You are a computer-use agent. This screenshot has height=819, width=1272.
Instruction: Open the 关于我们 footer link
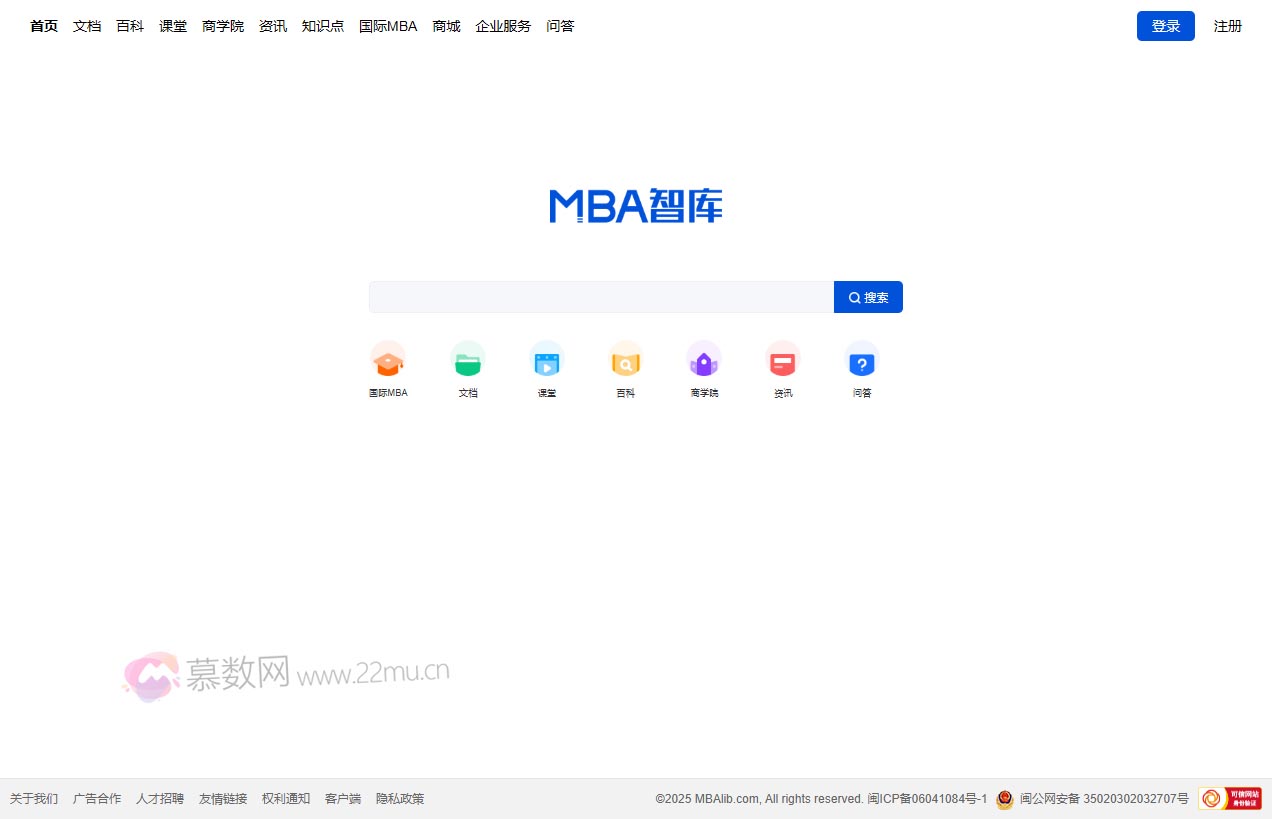[x=36, y=798]
